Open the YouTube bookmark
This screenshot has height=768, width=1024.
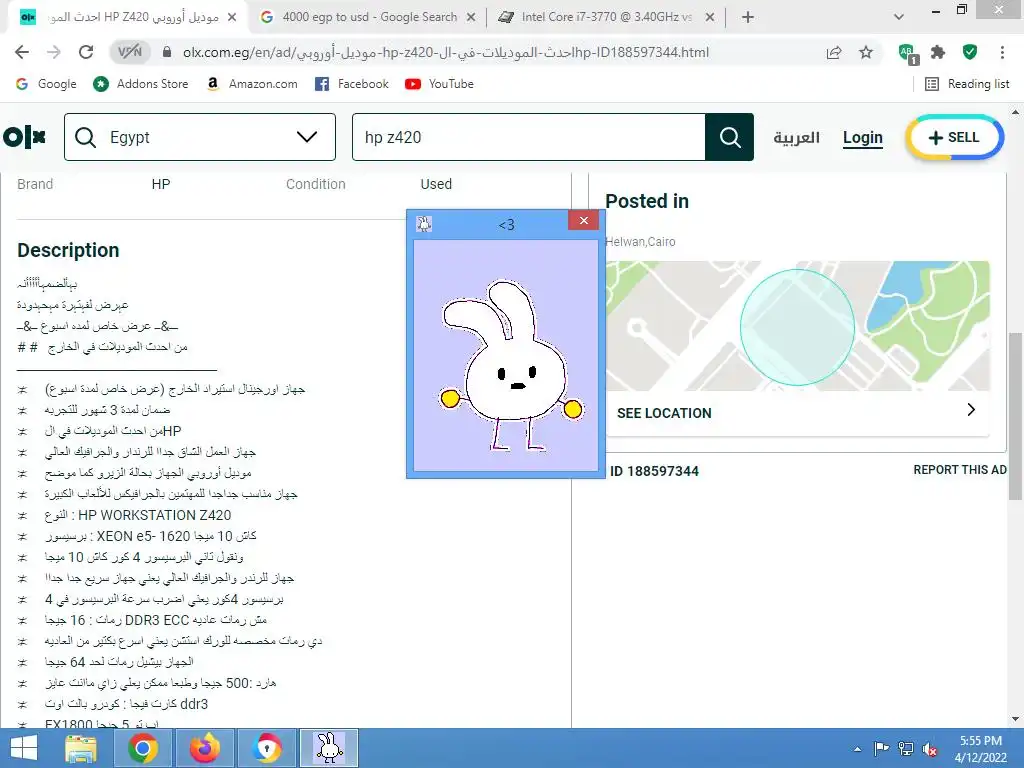439,84
